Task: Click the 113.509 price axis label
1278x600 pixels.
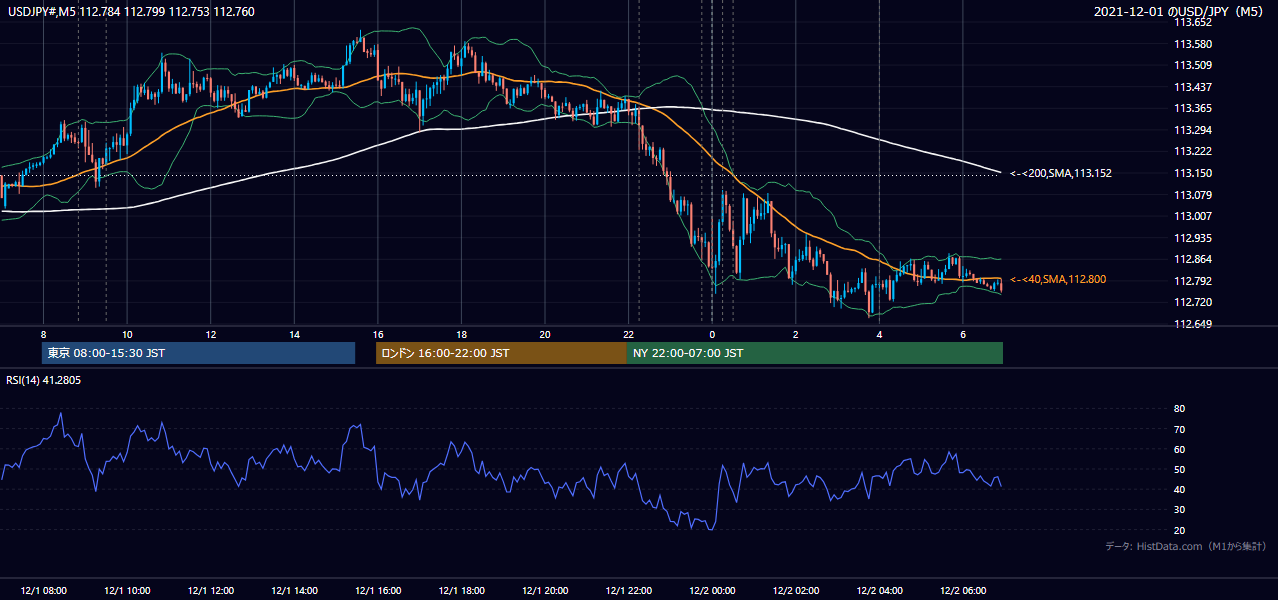Action: (1192, 65)
